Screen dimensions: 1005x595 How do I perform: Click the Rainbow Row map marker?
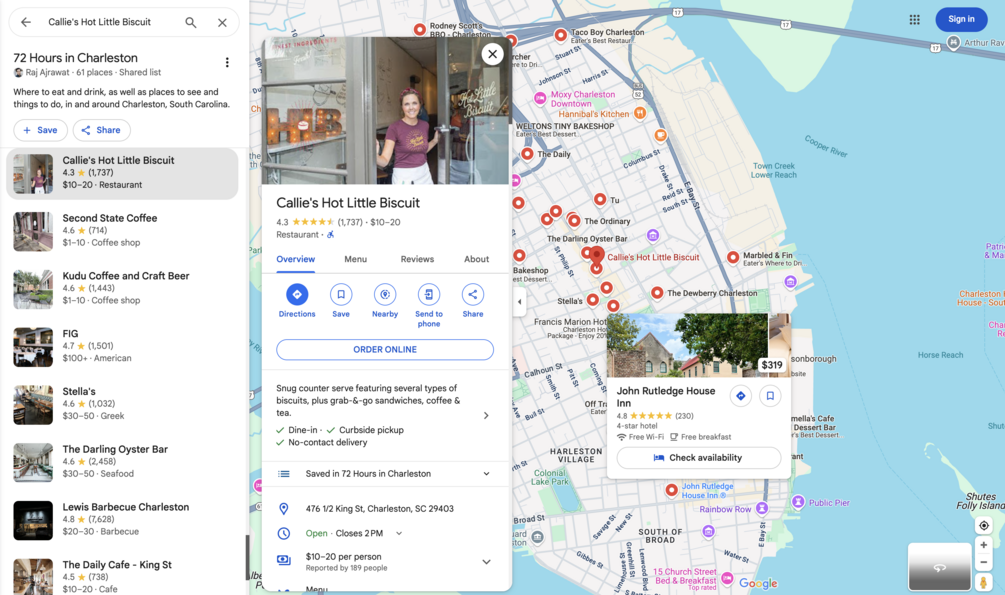(761, 508)
